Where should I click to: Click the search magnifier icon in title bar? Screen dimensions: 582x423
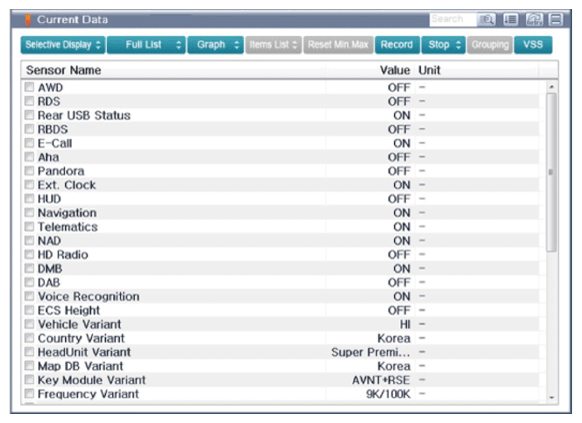pos(487,19)
